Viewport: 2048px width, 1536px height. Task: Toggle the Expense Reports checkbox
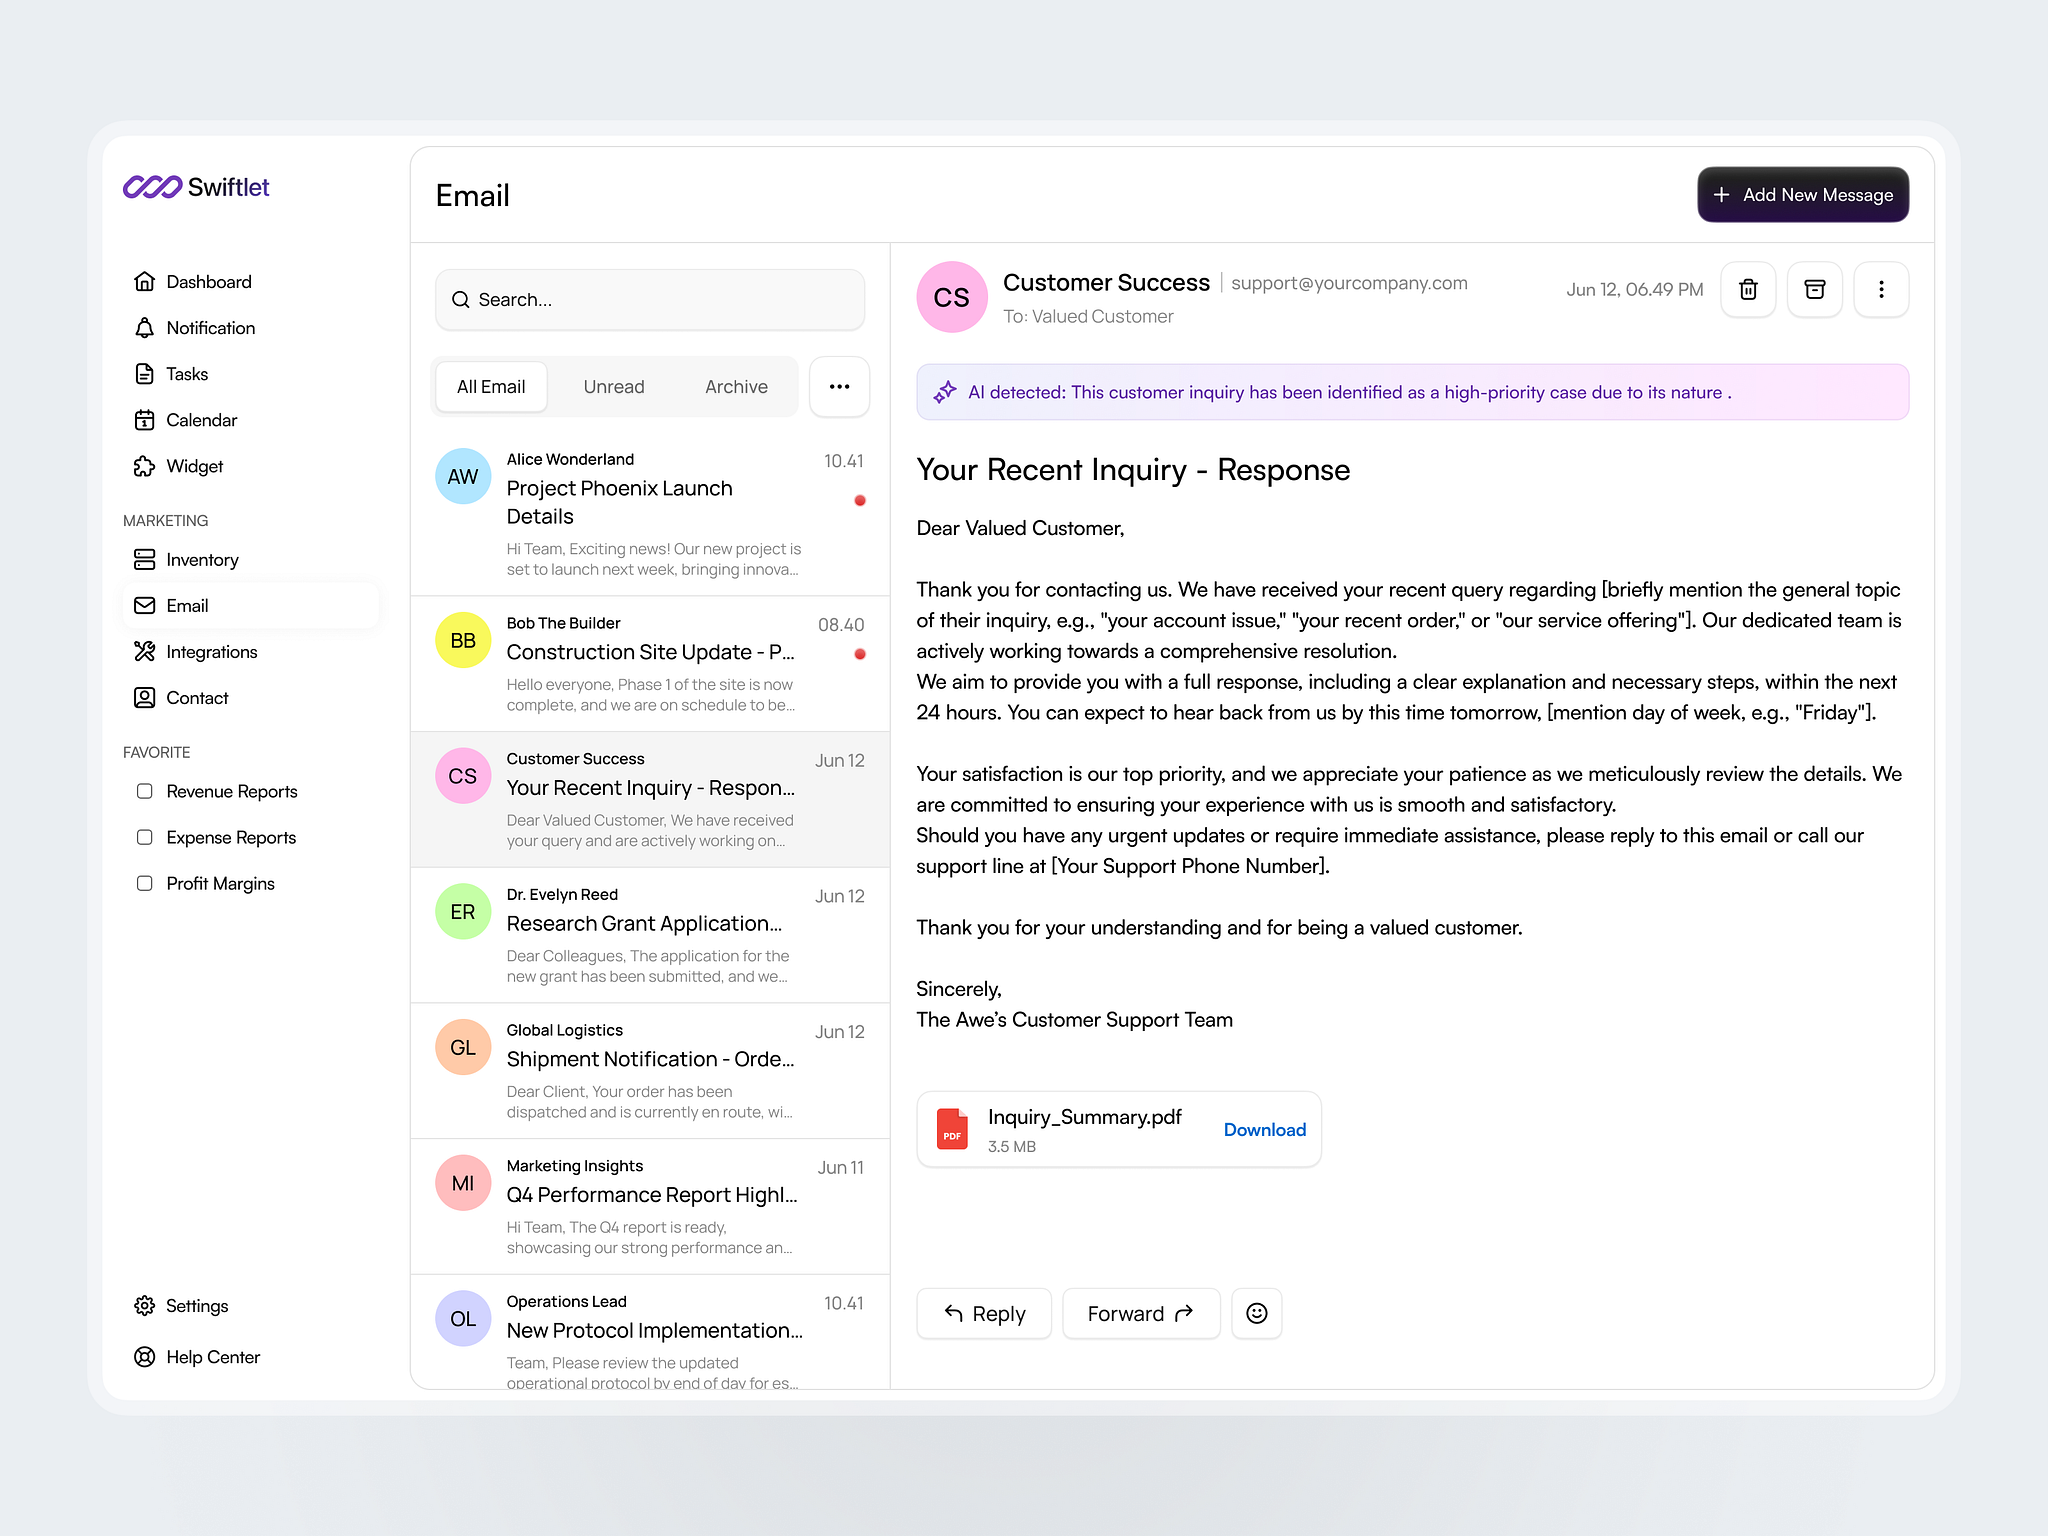coord(145,837)
